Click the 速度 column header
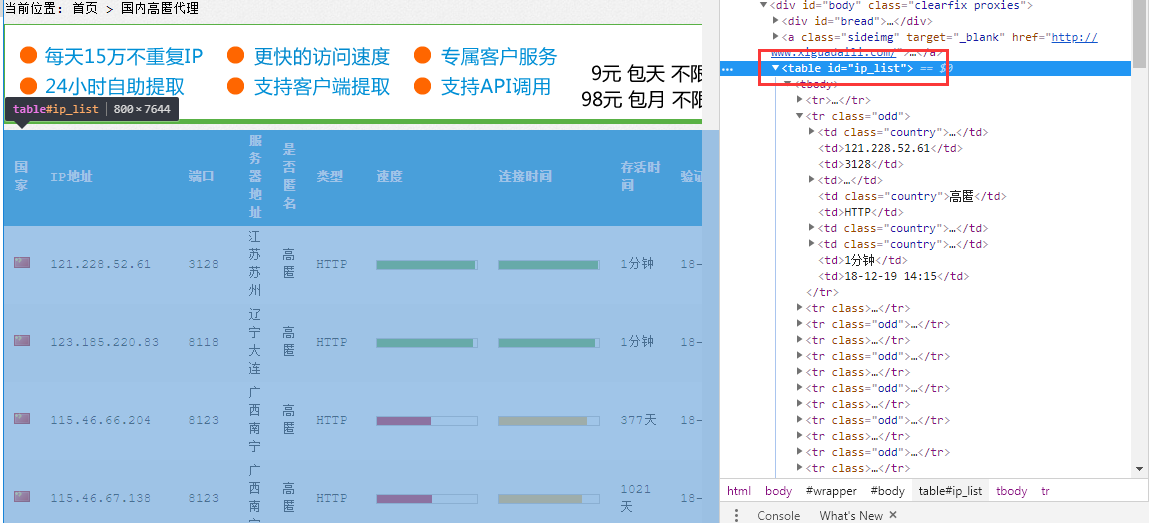Screen dimensions: 1149x523 [390, 177]
